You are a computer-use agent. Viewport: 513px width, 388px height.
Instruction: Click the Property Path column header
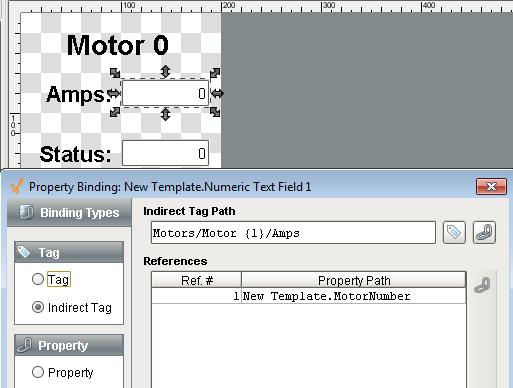[354, 280]
